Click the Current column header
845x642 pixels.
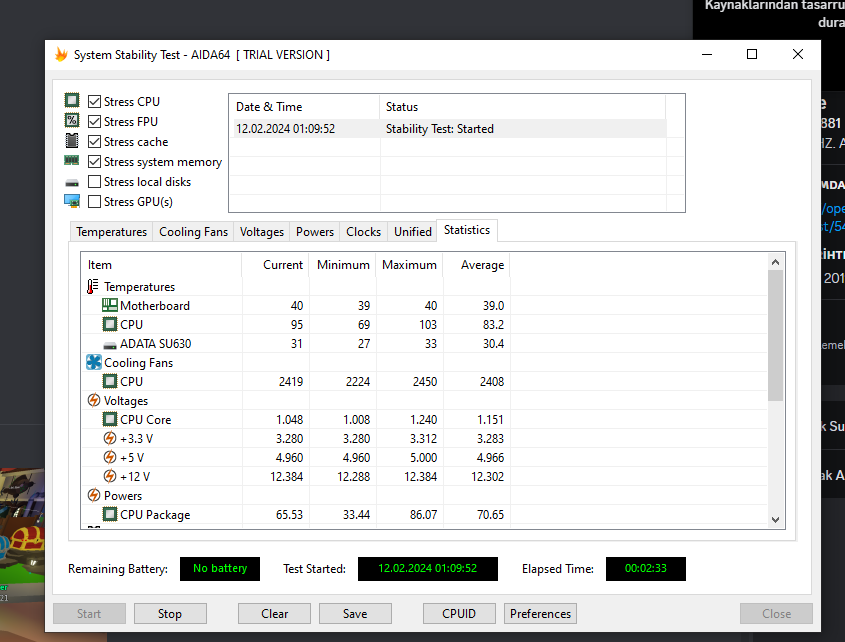(275, 265)
